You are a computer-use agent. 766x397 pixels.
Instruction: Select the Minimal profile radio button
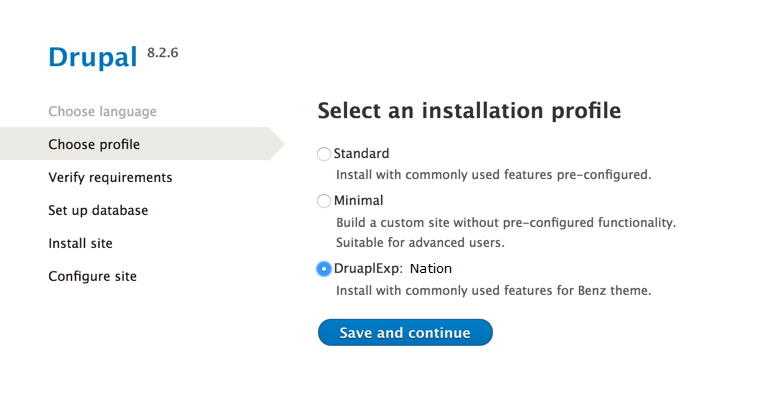click(323, 201)
